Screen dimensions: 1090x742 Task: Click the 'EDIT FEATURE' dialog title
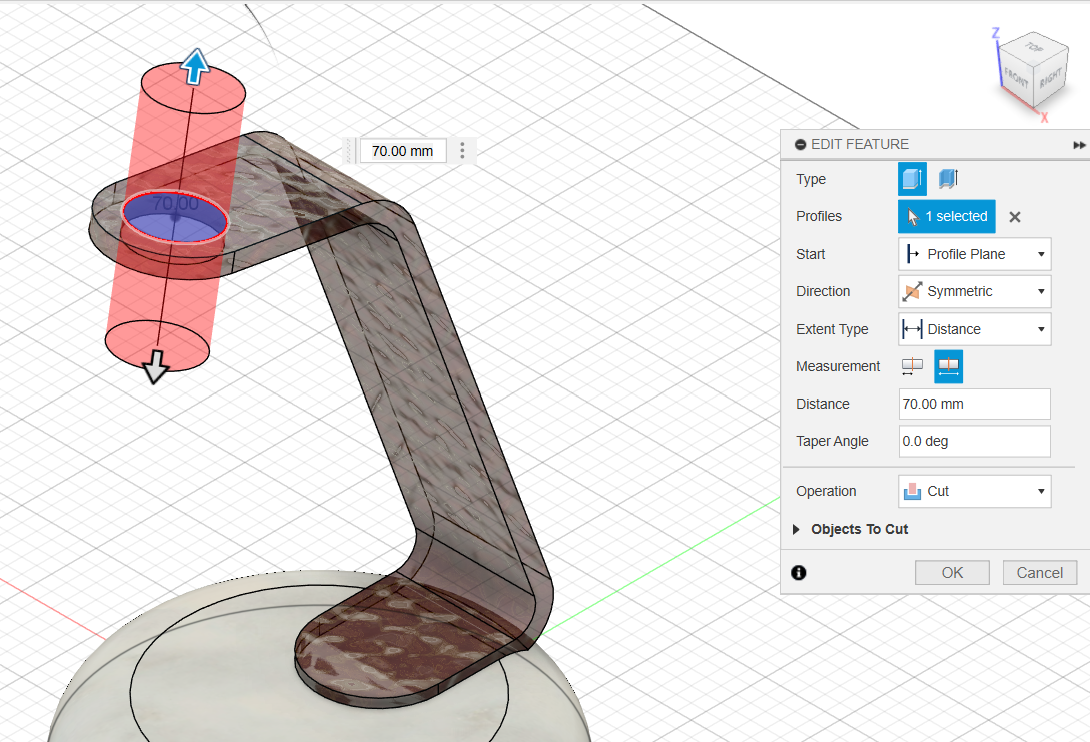pyautogui.click(x=860, y=145)
